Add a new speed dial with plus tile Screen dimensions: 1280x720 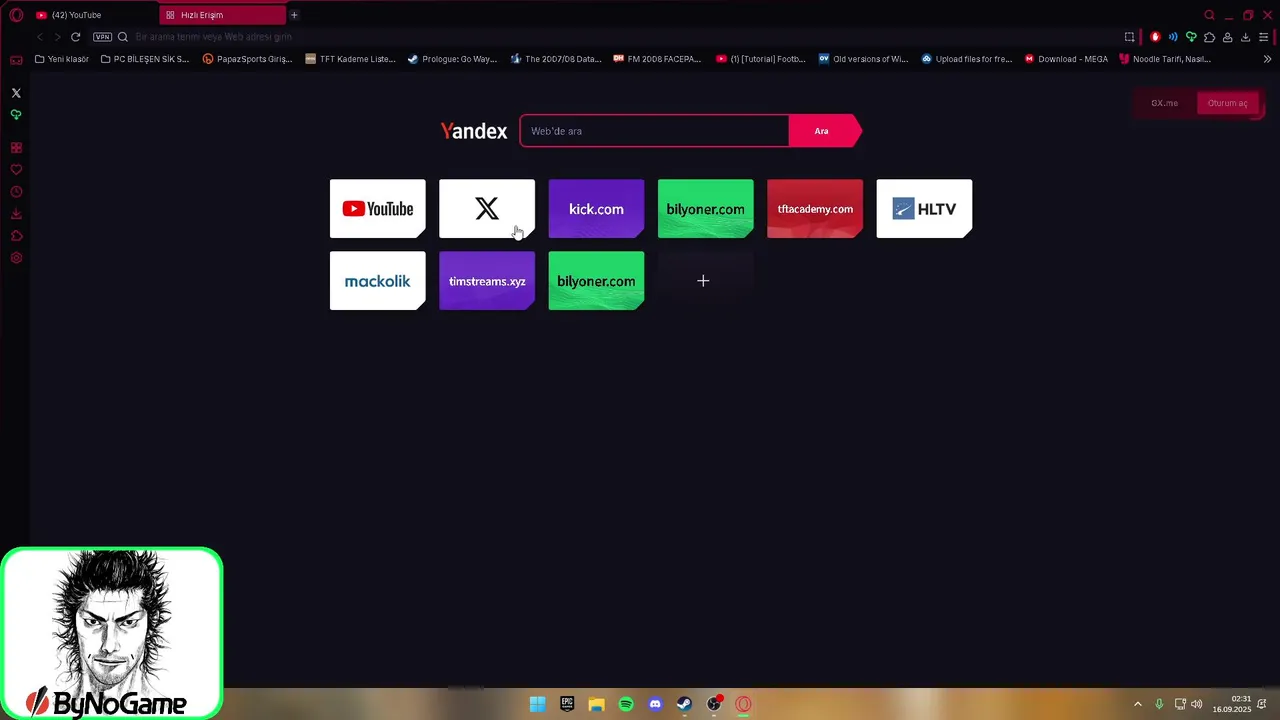point(704,281)
